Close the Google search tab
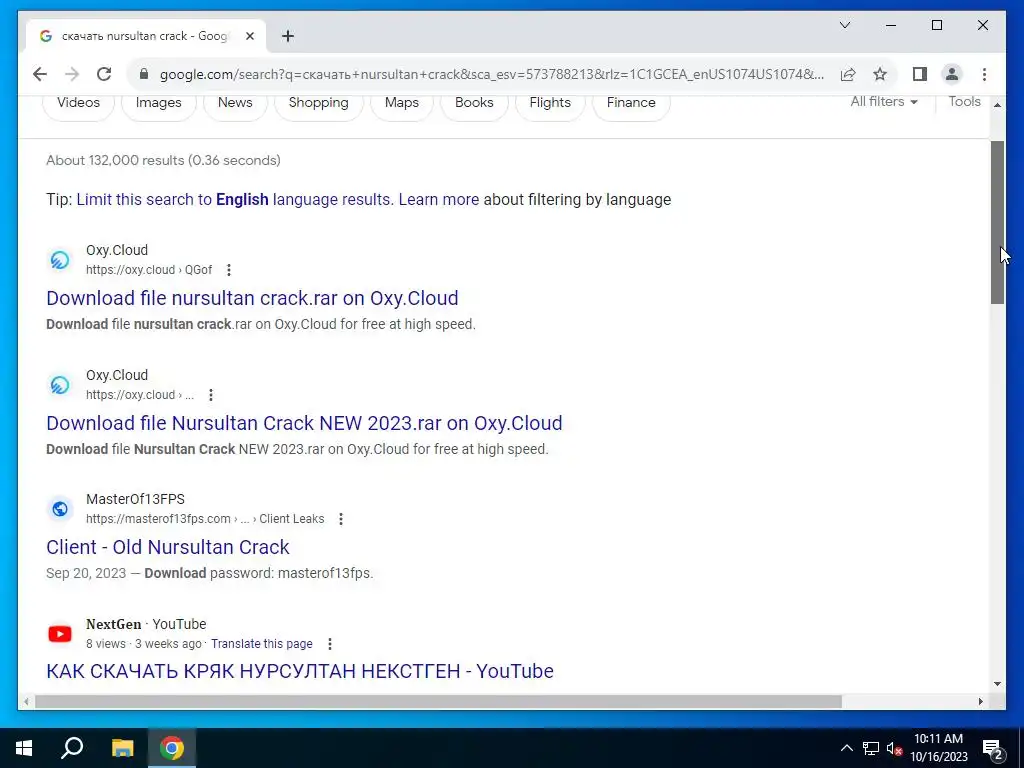 point(249,36)
